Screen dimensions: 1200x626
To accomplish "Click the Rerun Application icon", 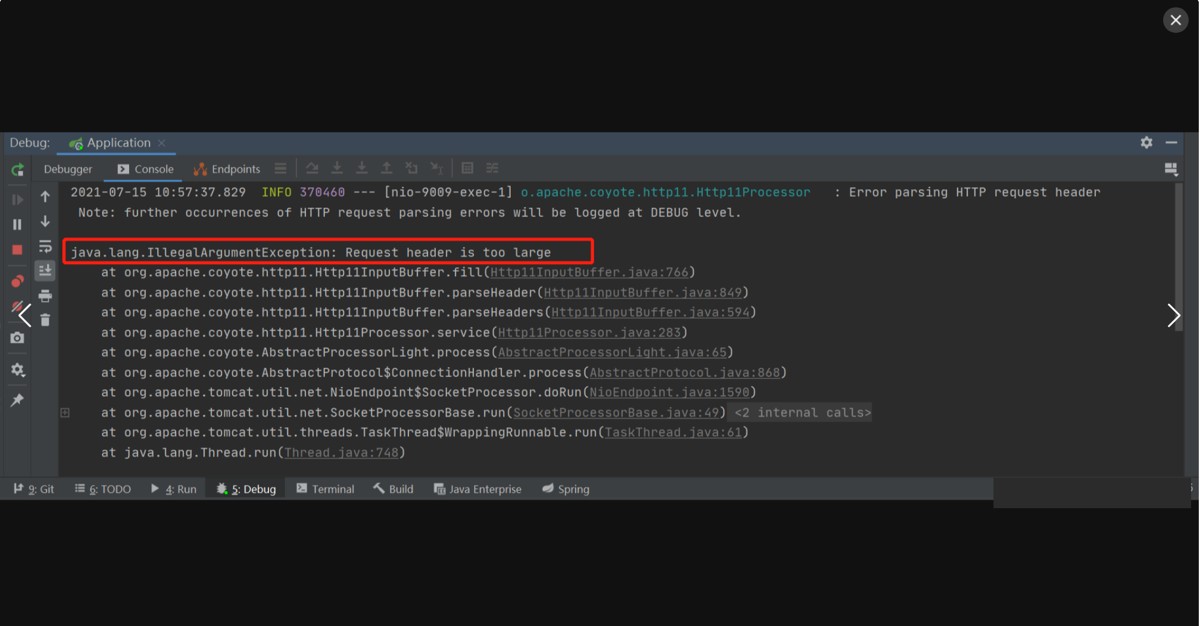I will (17, 170).
